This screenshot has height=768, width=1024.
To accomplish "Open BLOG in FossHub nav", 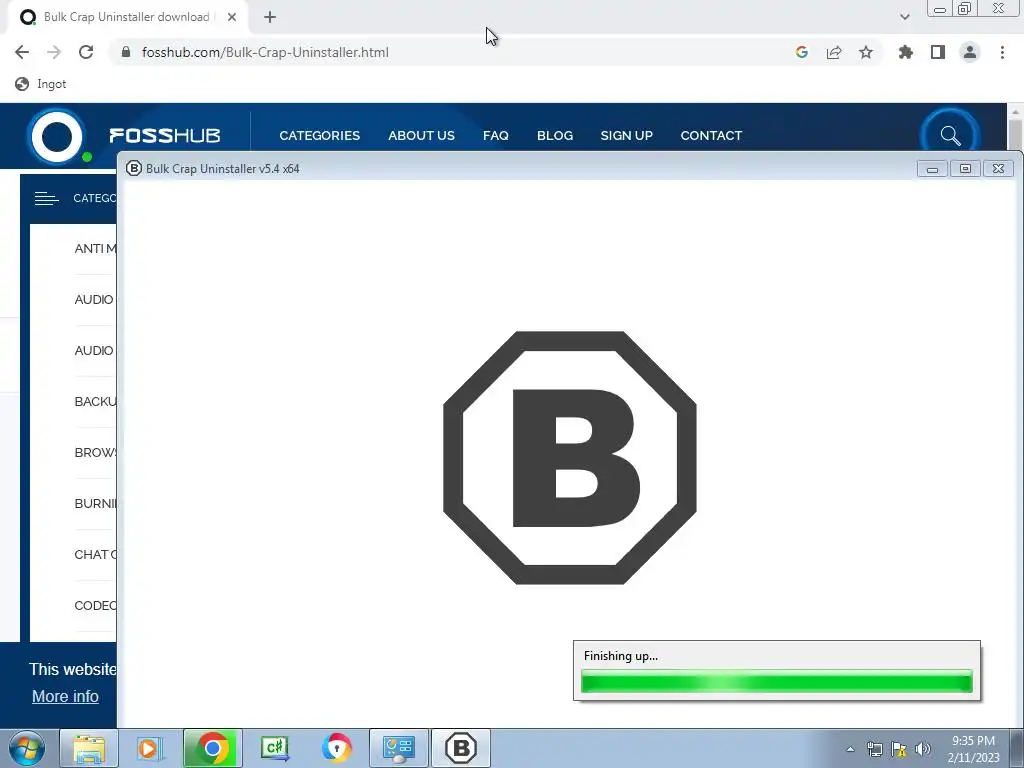I will point(555,135).
